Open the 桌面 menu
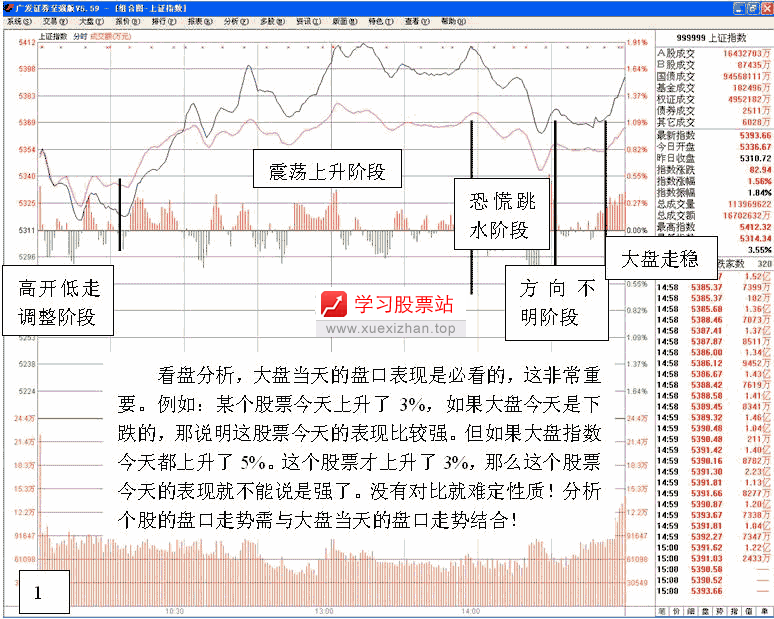Image resolution: width=774 pixels, height=619 pixels. [x=345, y=21]
